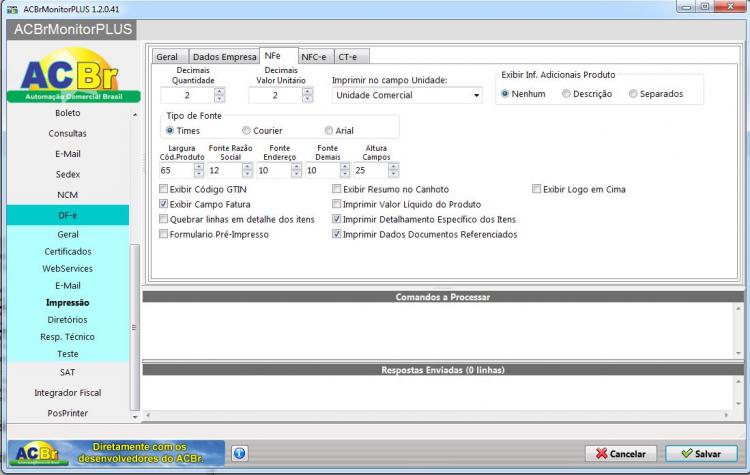This screenshot has height=475, width=750.
Task: Click the Largura Cód.Produto input field
Action: 176,170
